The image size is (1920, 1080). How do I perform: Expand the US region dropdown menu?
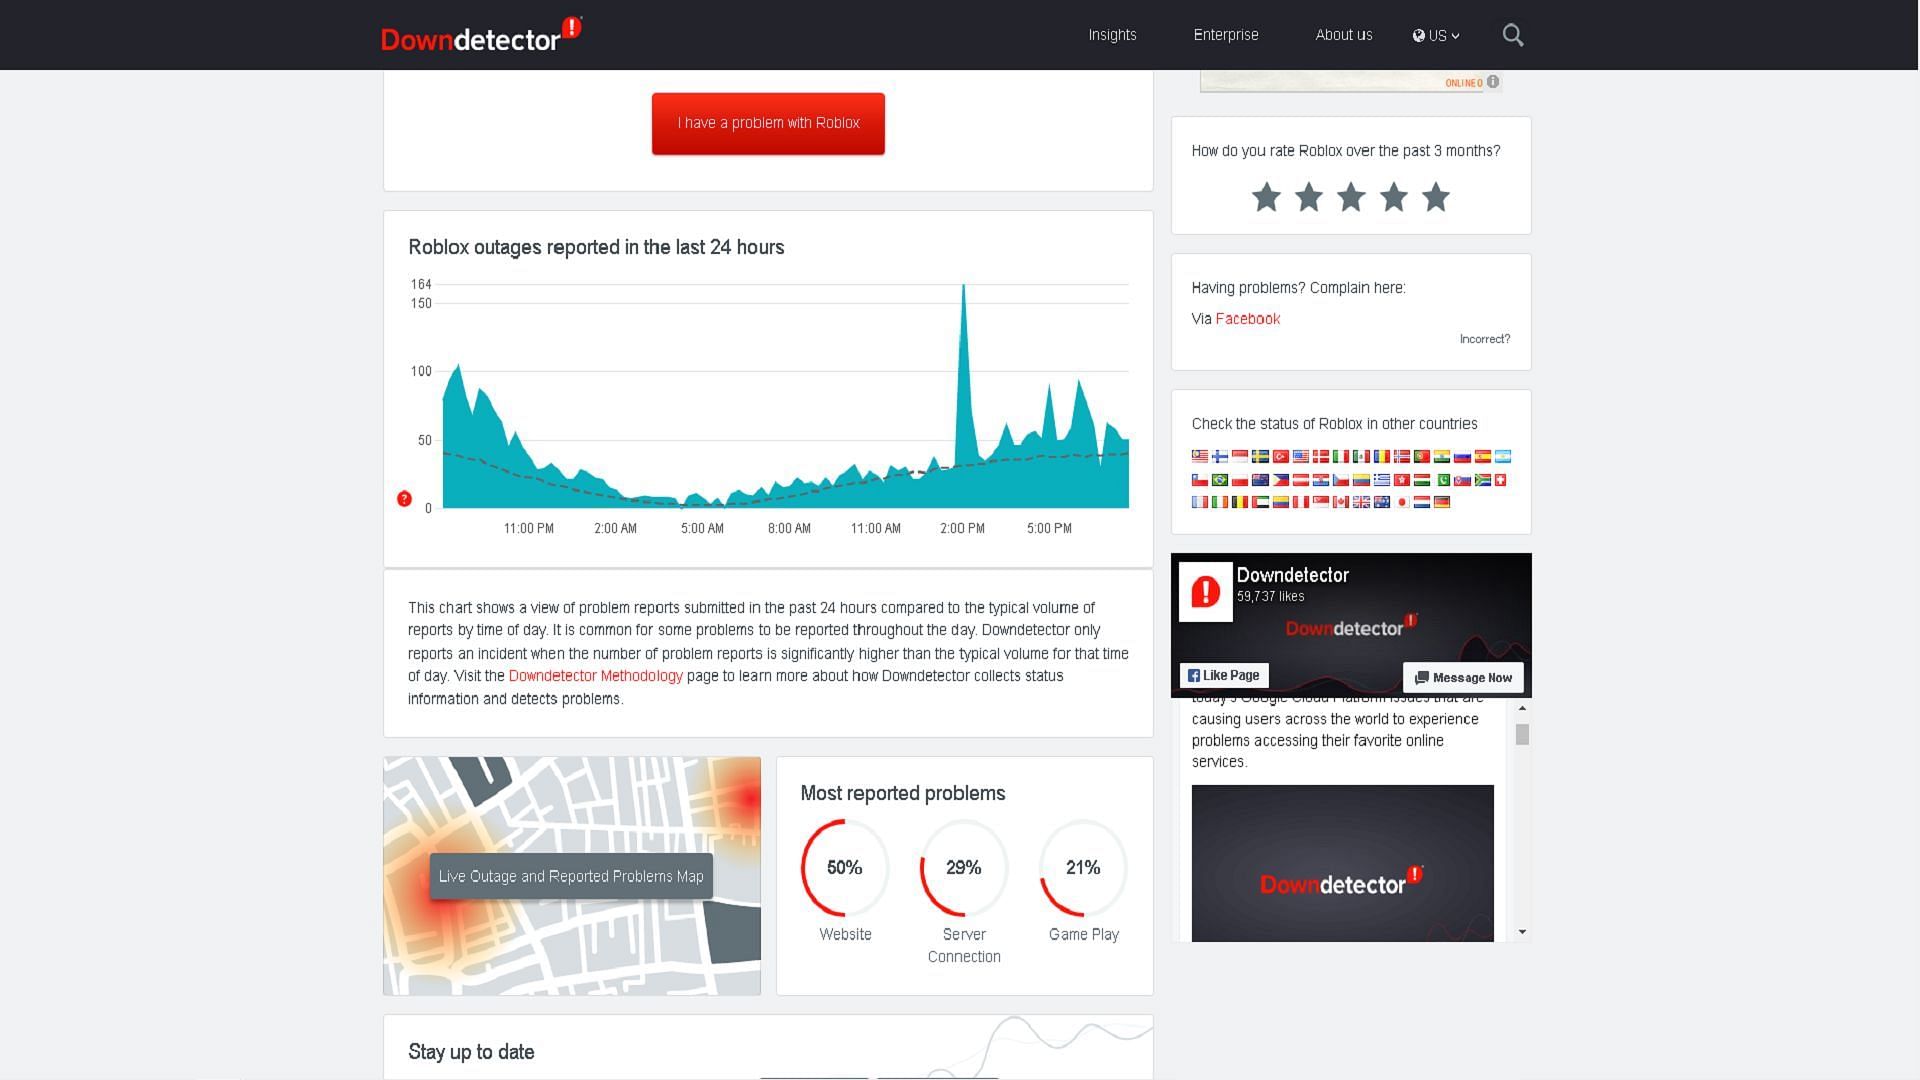[x=1436, y=36]
